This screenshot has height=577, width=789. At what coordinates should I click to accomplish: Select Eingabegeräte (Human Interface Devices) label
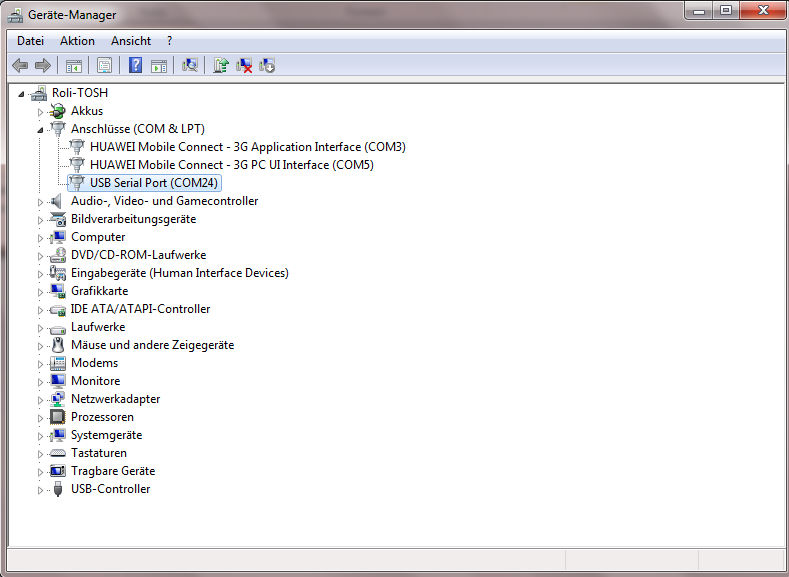(180, 273)
